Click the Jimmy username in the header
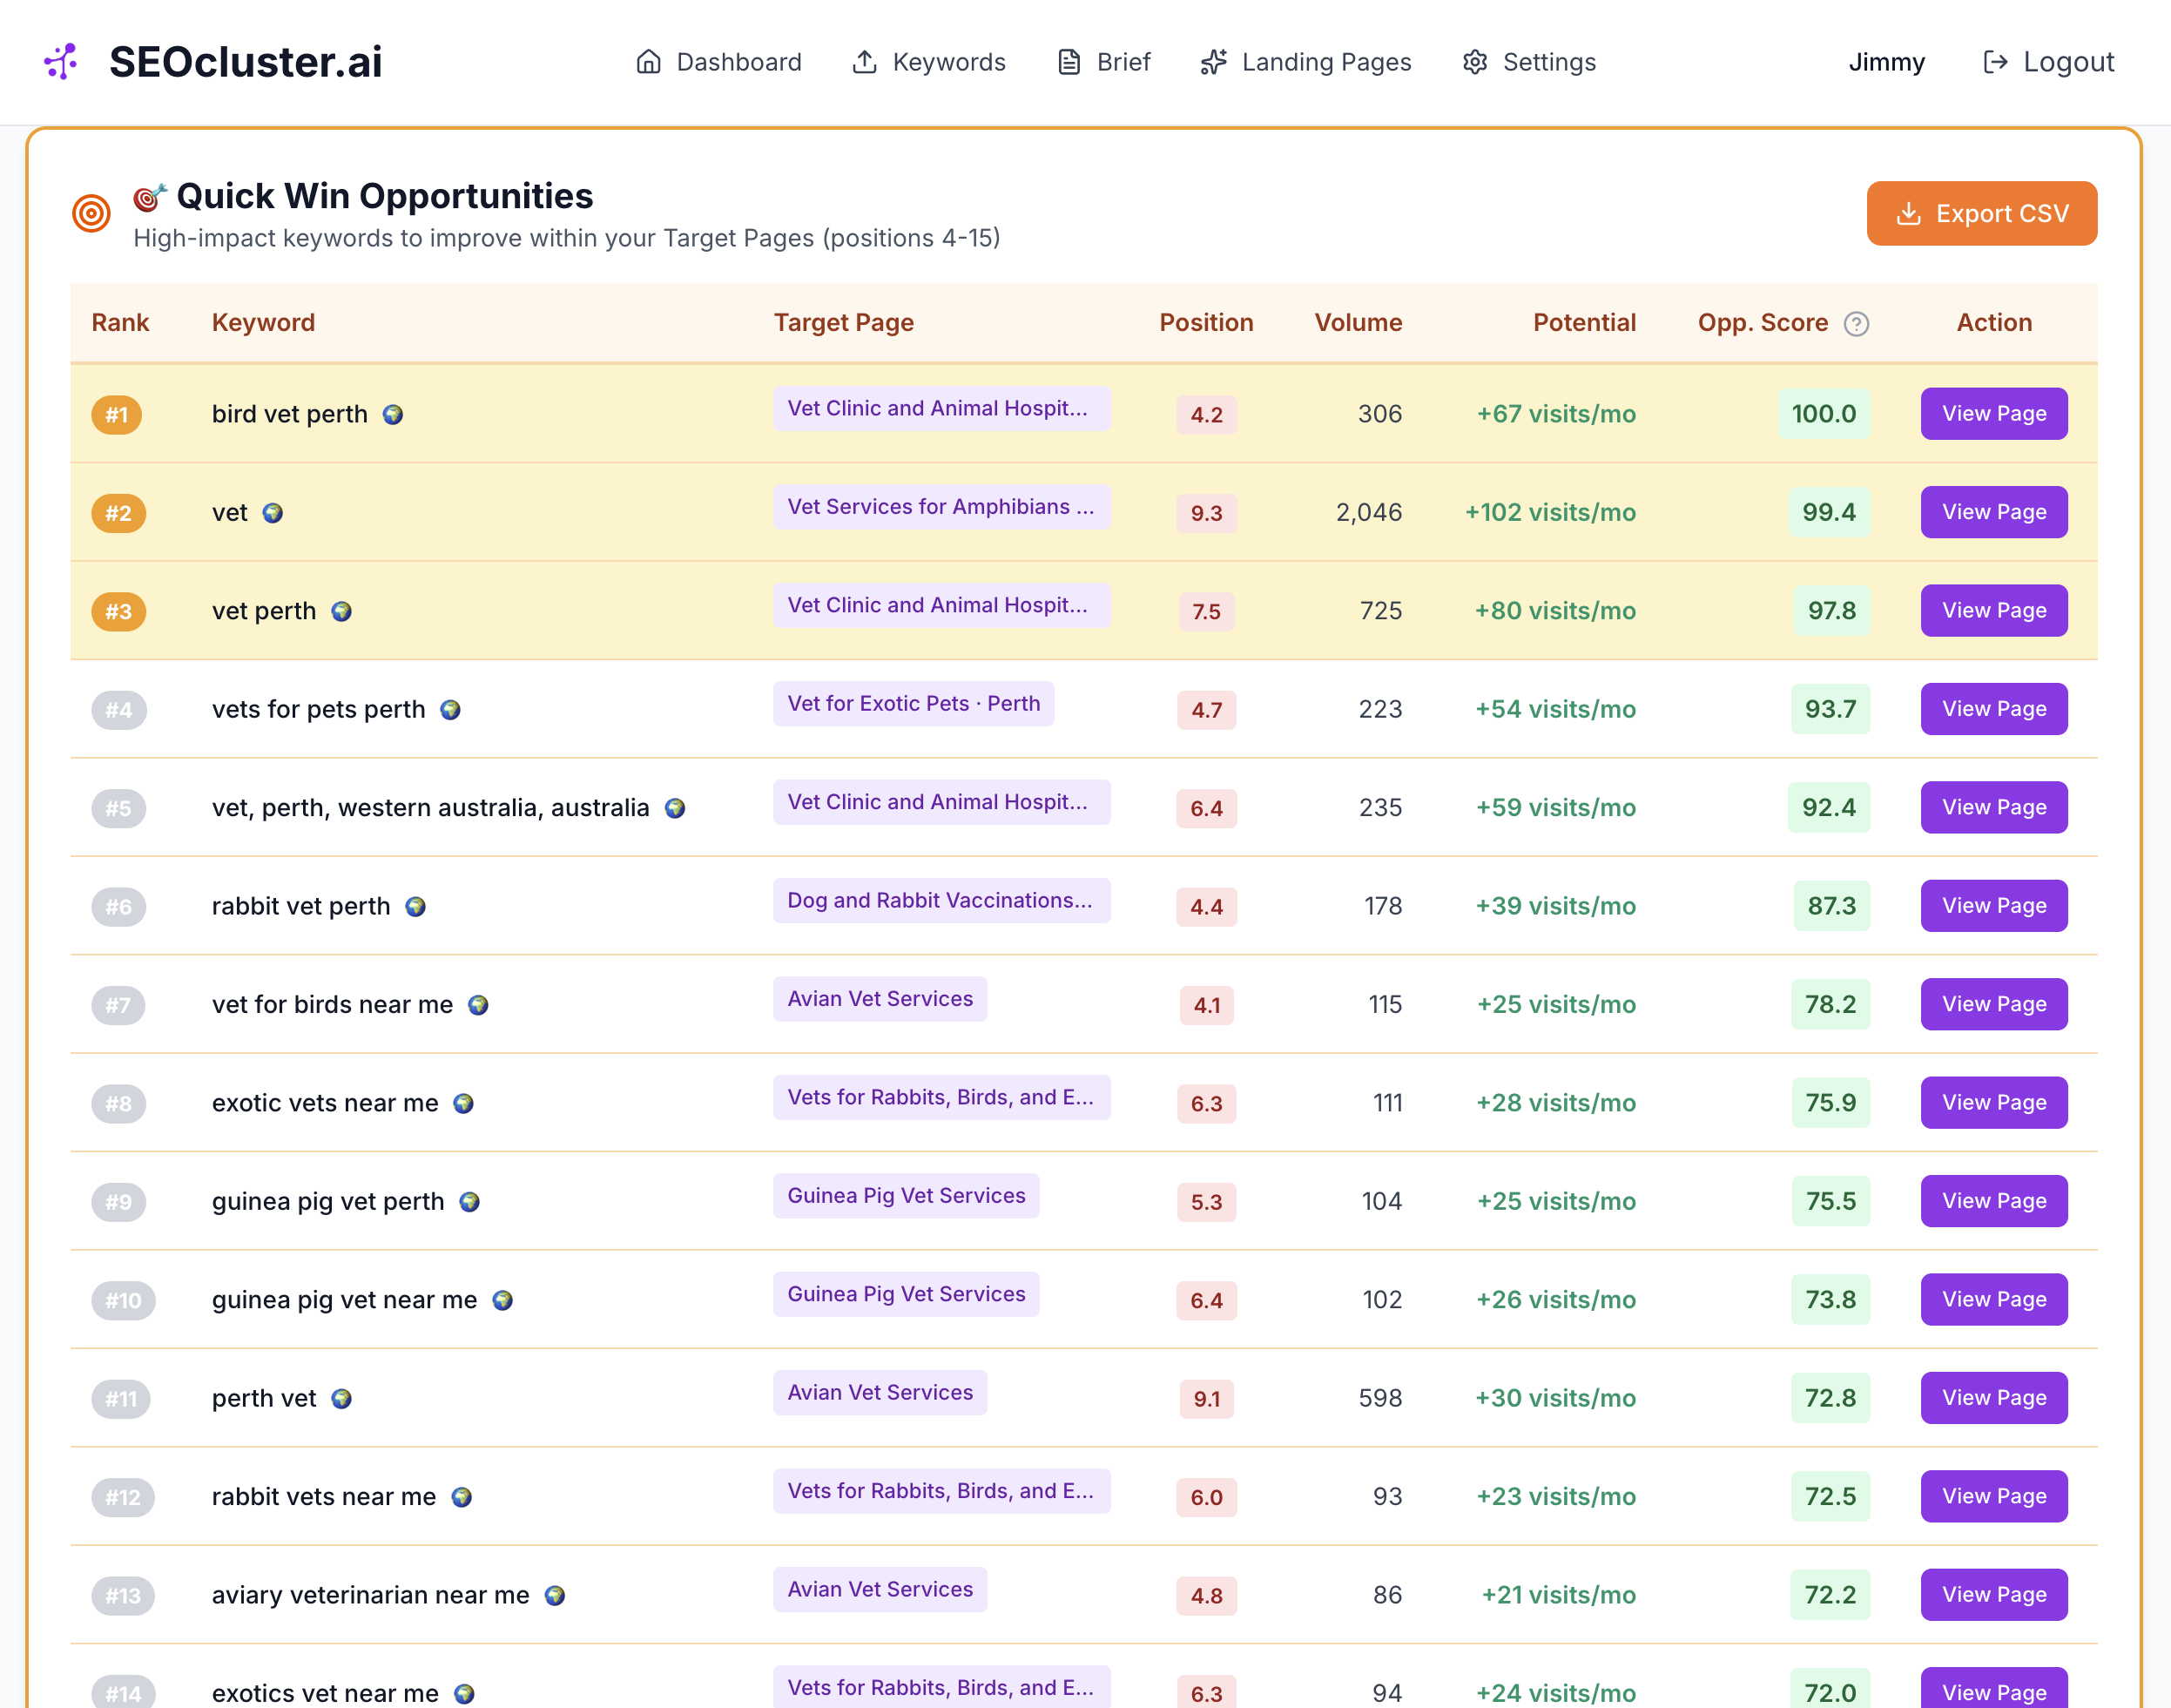Image resolution: width=2171 pixels, height=1708 pixels. (x=1886, y=62)
